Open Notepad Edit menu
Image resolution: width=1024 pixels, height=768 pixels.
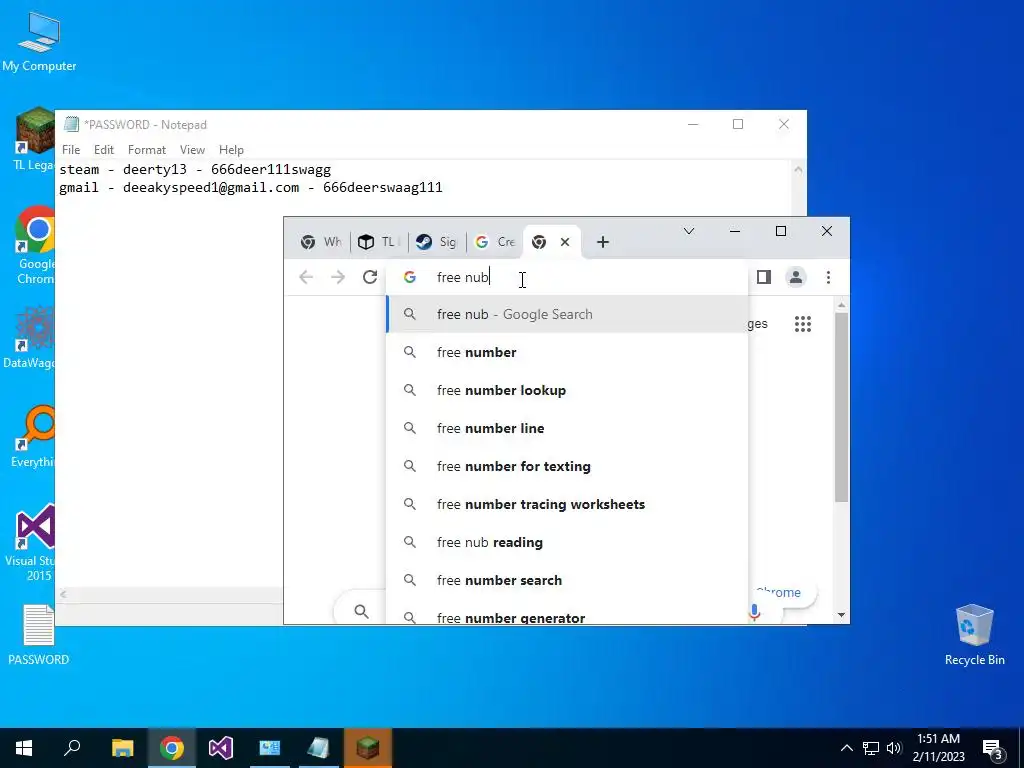[104, 150]
